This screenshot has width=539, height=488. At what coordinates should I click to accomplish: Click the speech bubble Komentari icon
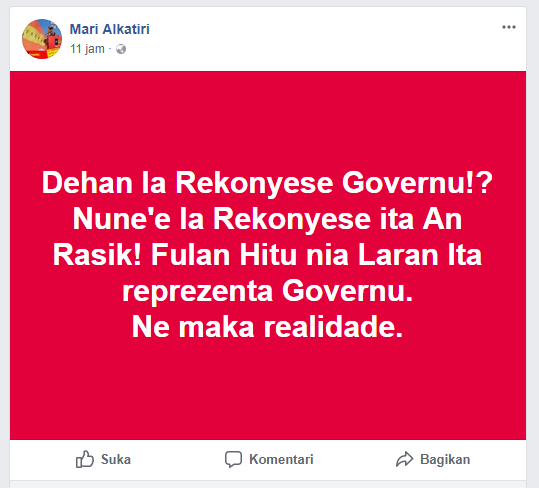[x=233, y=459]
